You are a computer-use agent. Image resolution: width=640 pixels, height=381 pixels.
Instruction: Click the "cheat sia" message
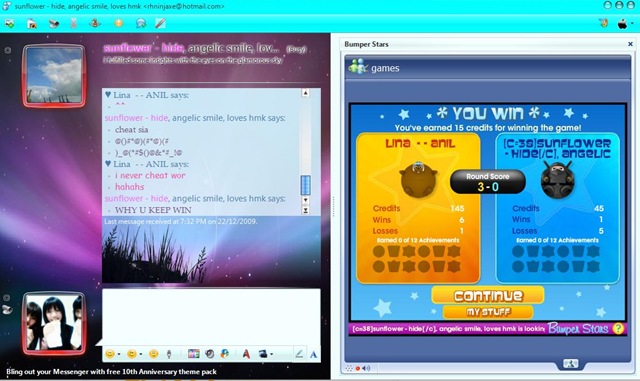[x=131, y=129]
